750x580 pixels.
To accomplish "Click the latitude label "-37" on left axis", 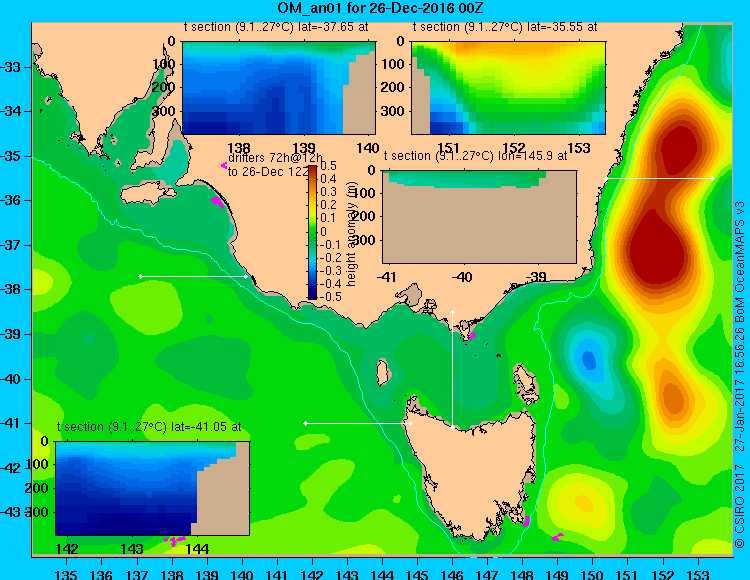I will point(11,245).
